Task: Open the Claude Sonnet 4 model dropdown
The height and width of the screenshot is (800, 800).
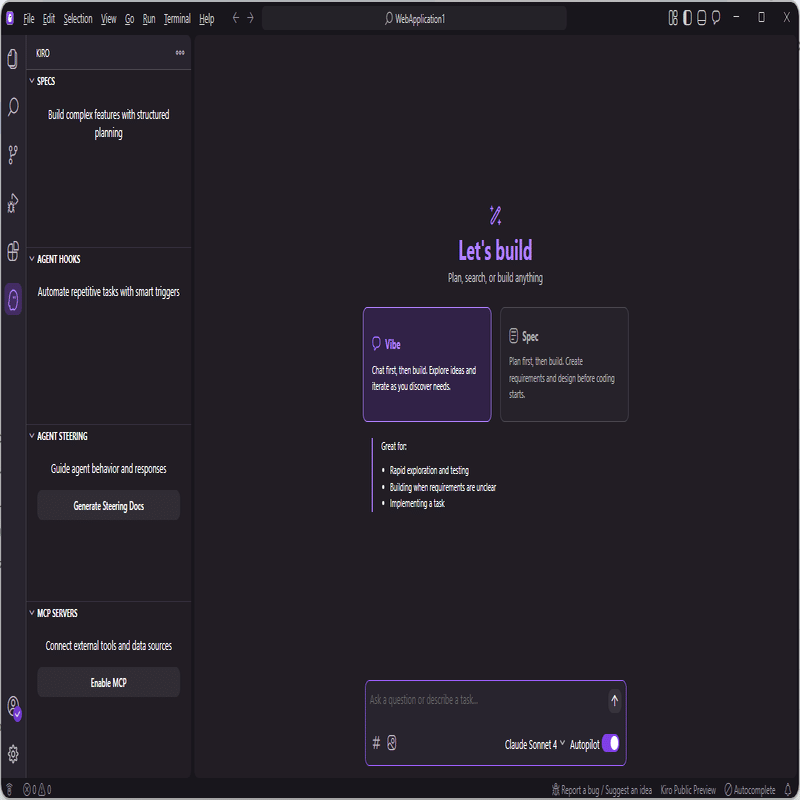Action: [x=531, y=744]
